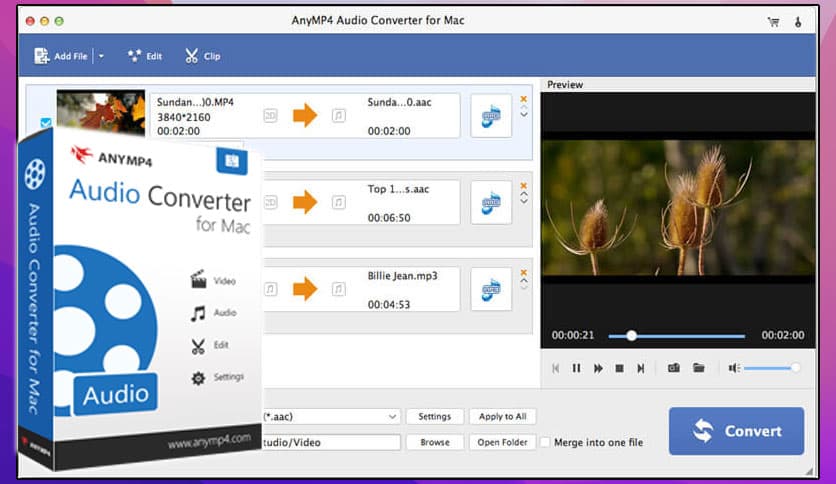836x484 pixels.
Task: Adjust the preview volume slider
Action: (x=770, y=368)
